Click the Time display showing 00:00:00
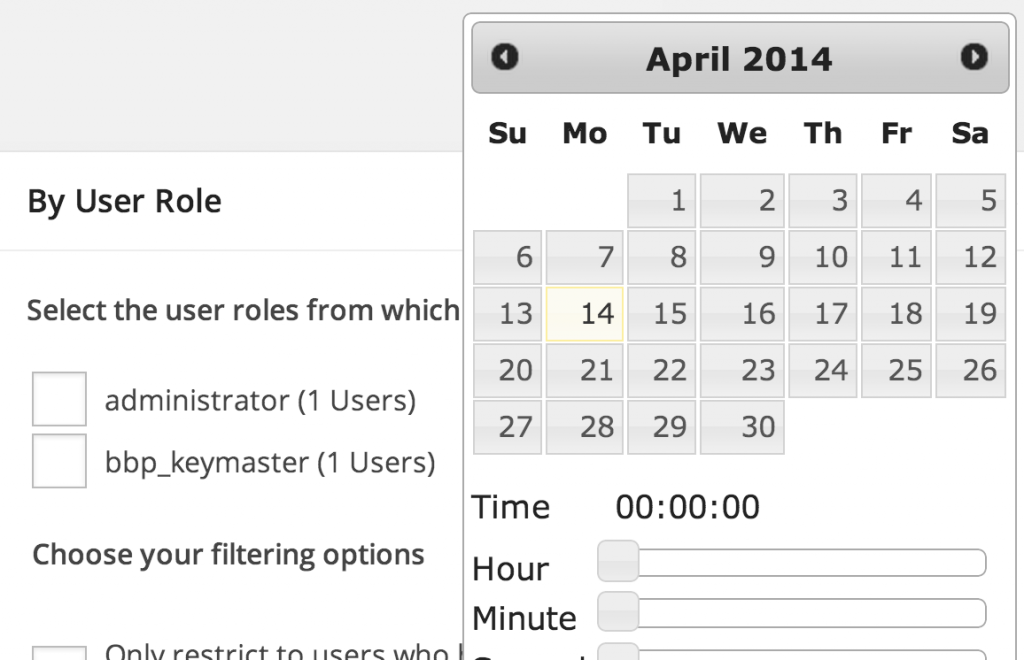 coord(685,507)
